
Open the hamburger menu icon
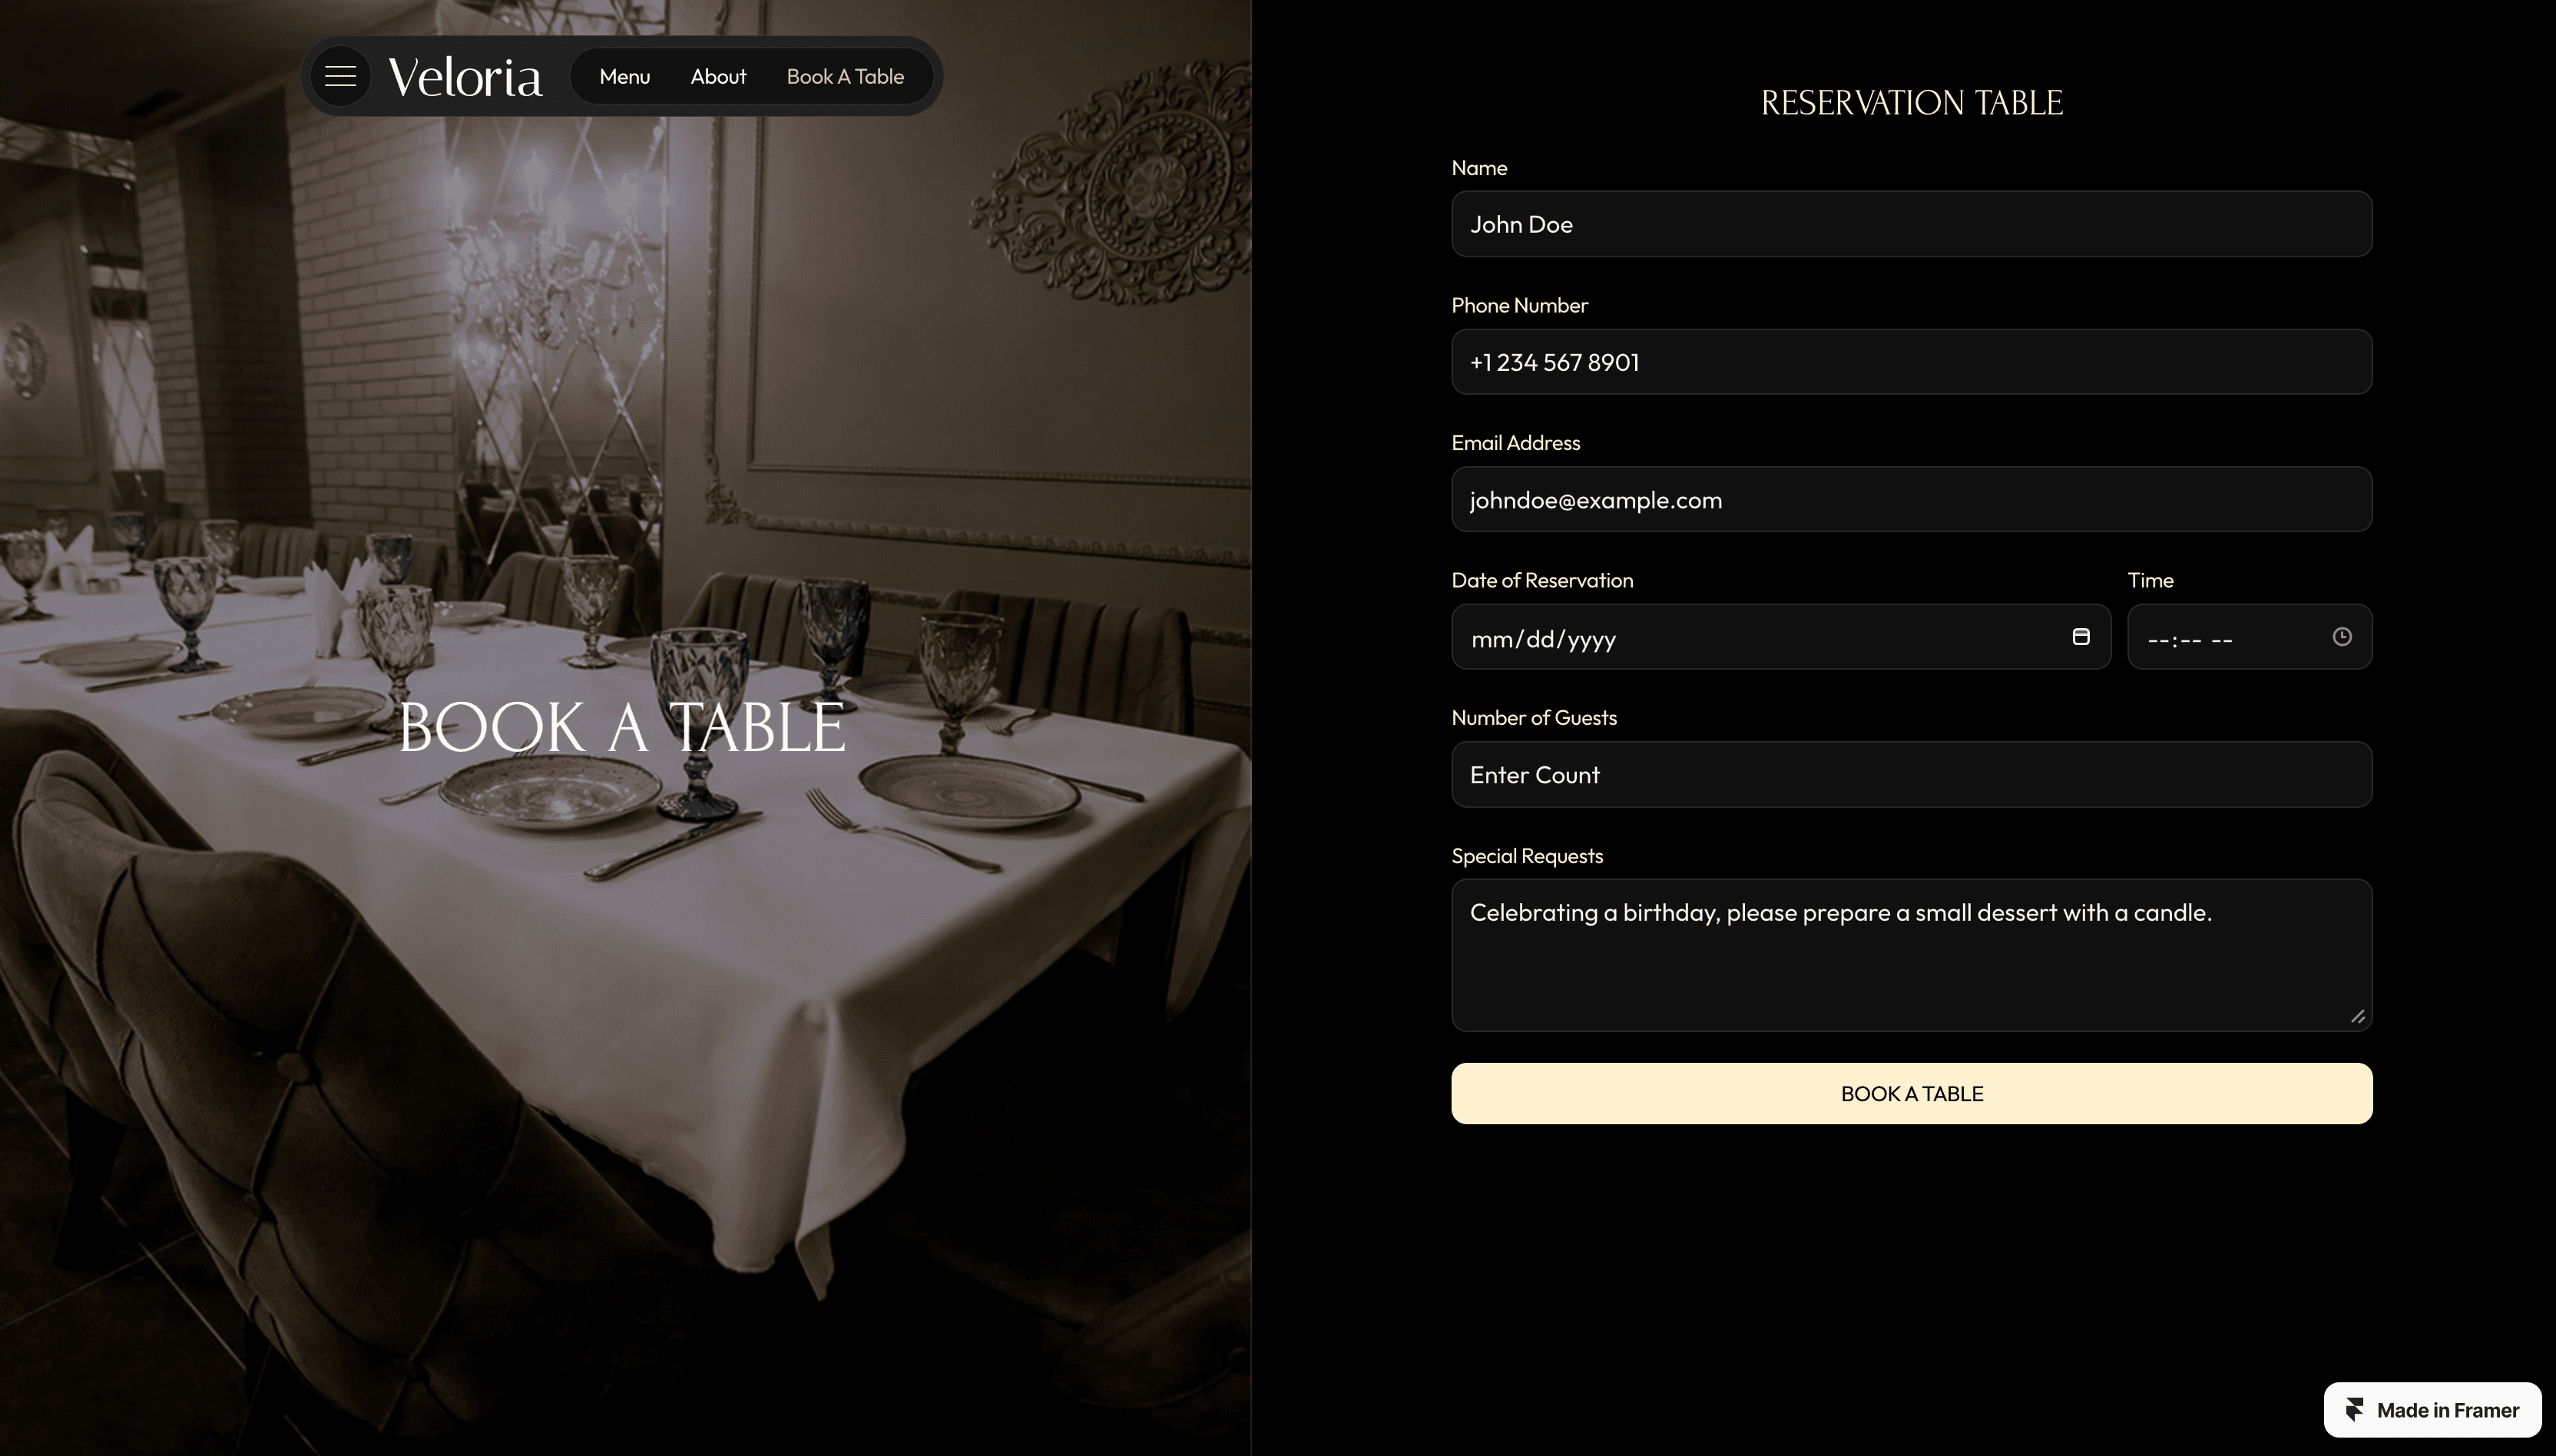coord(340,76)
